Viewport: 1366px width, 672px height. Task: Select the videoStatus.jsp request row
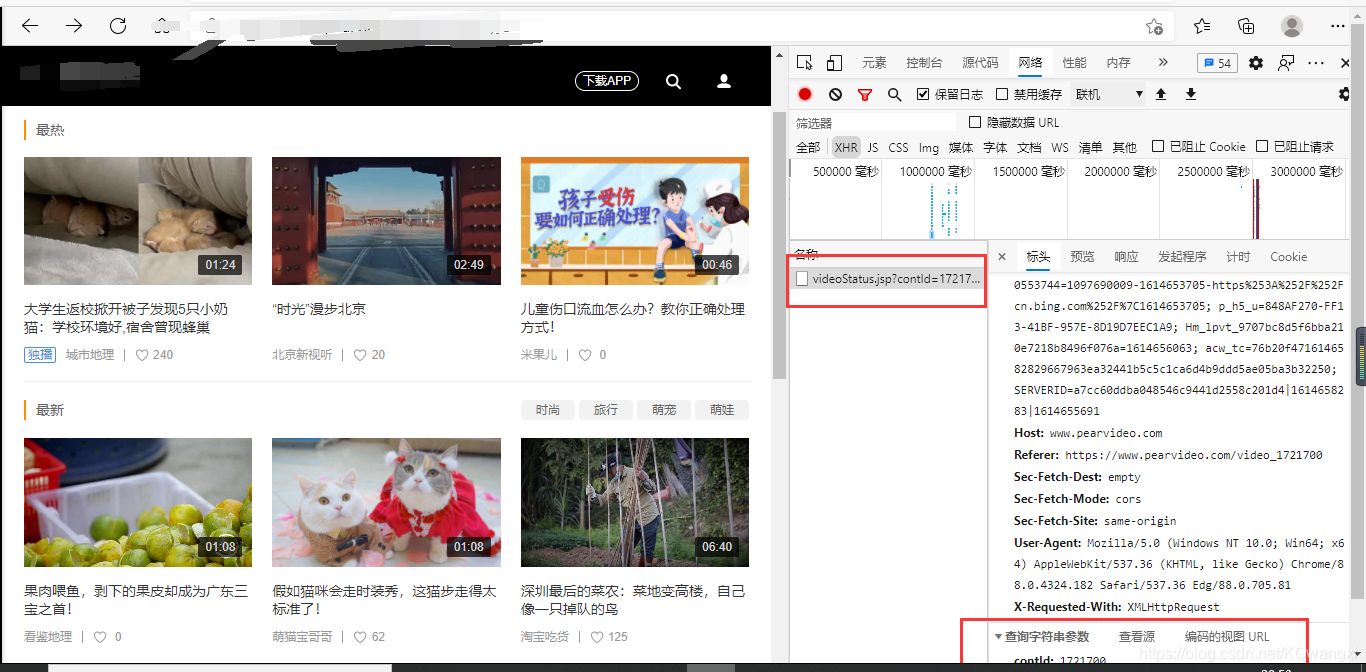click(888, 279)
